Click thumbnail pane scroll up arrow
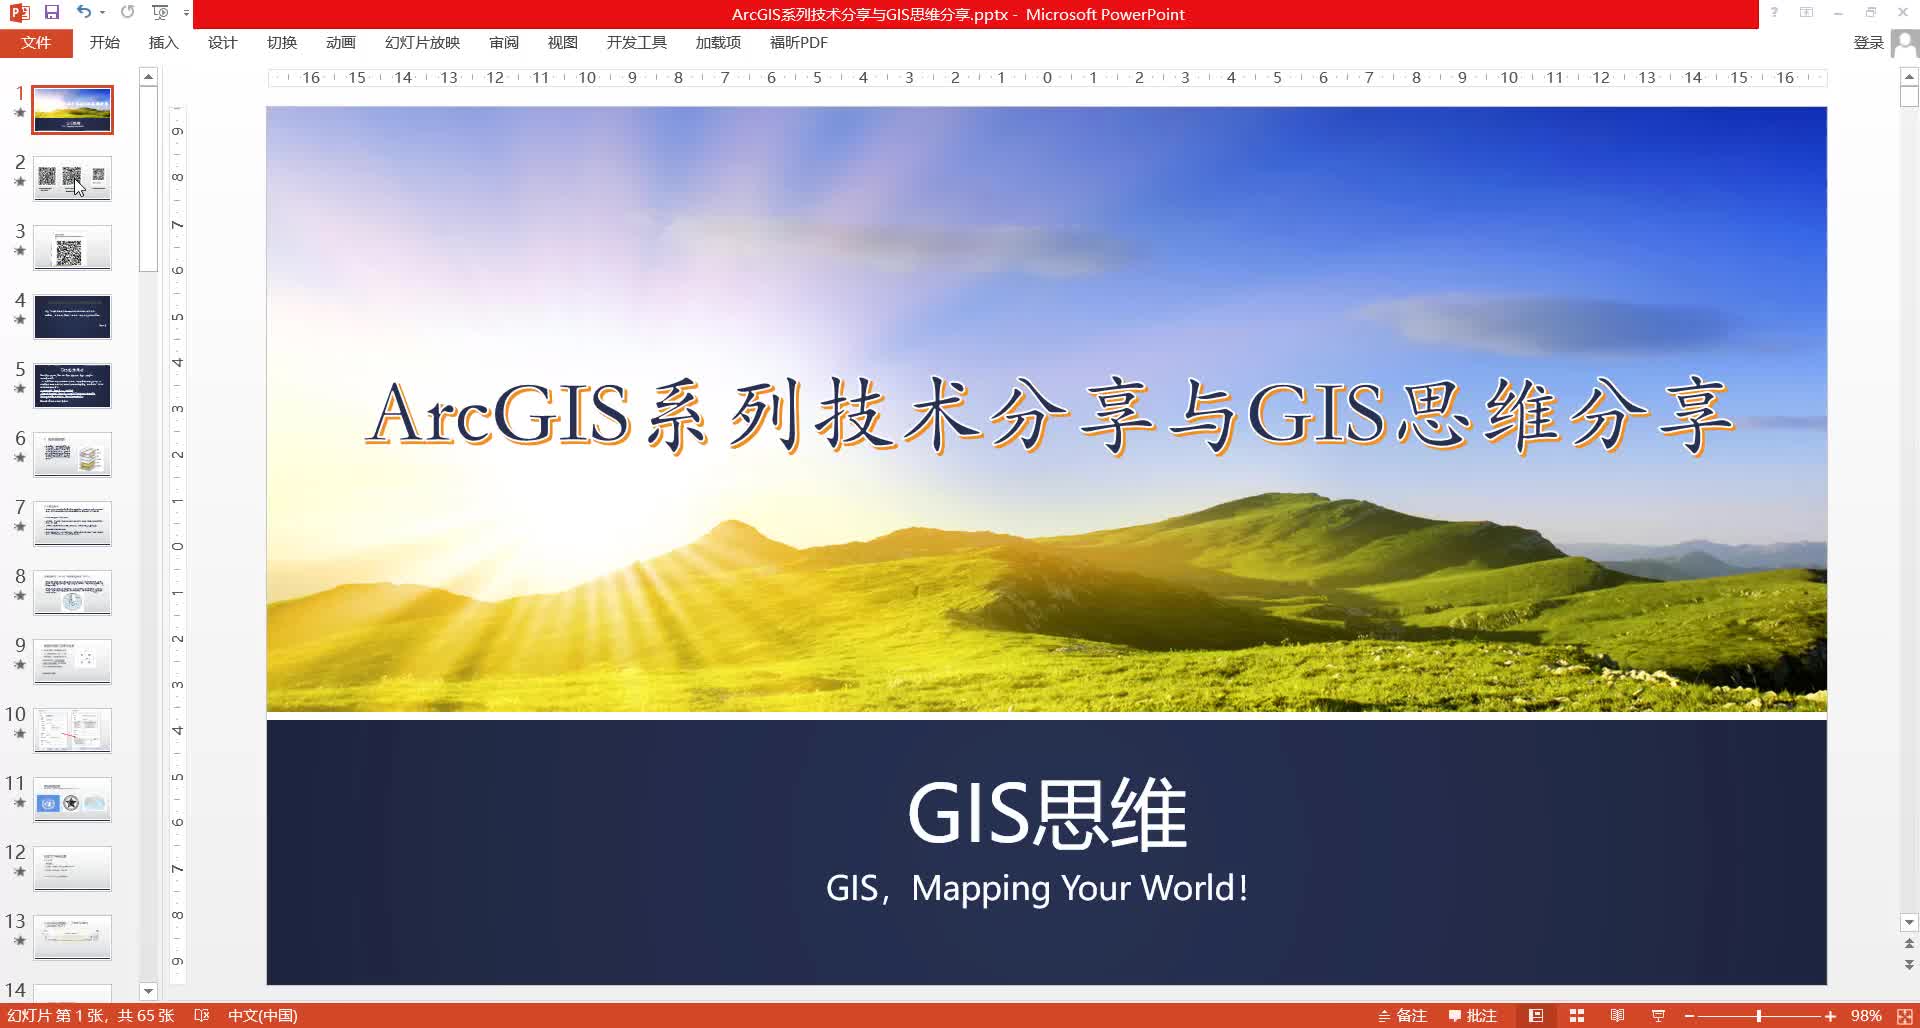The height and width of the screenshot is (1028, 1920). click(148, 77)
